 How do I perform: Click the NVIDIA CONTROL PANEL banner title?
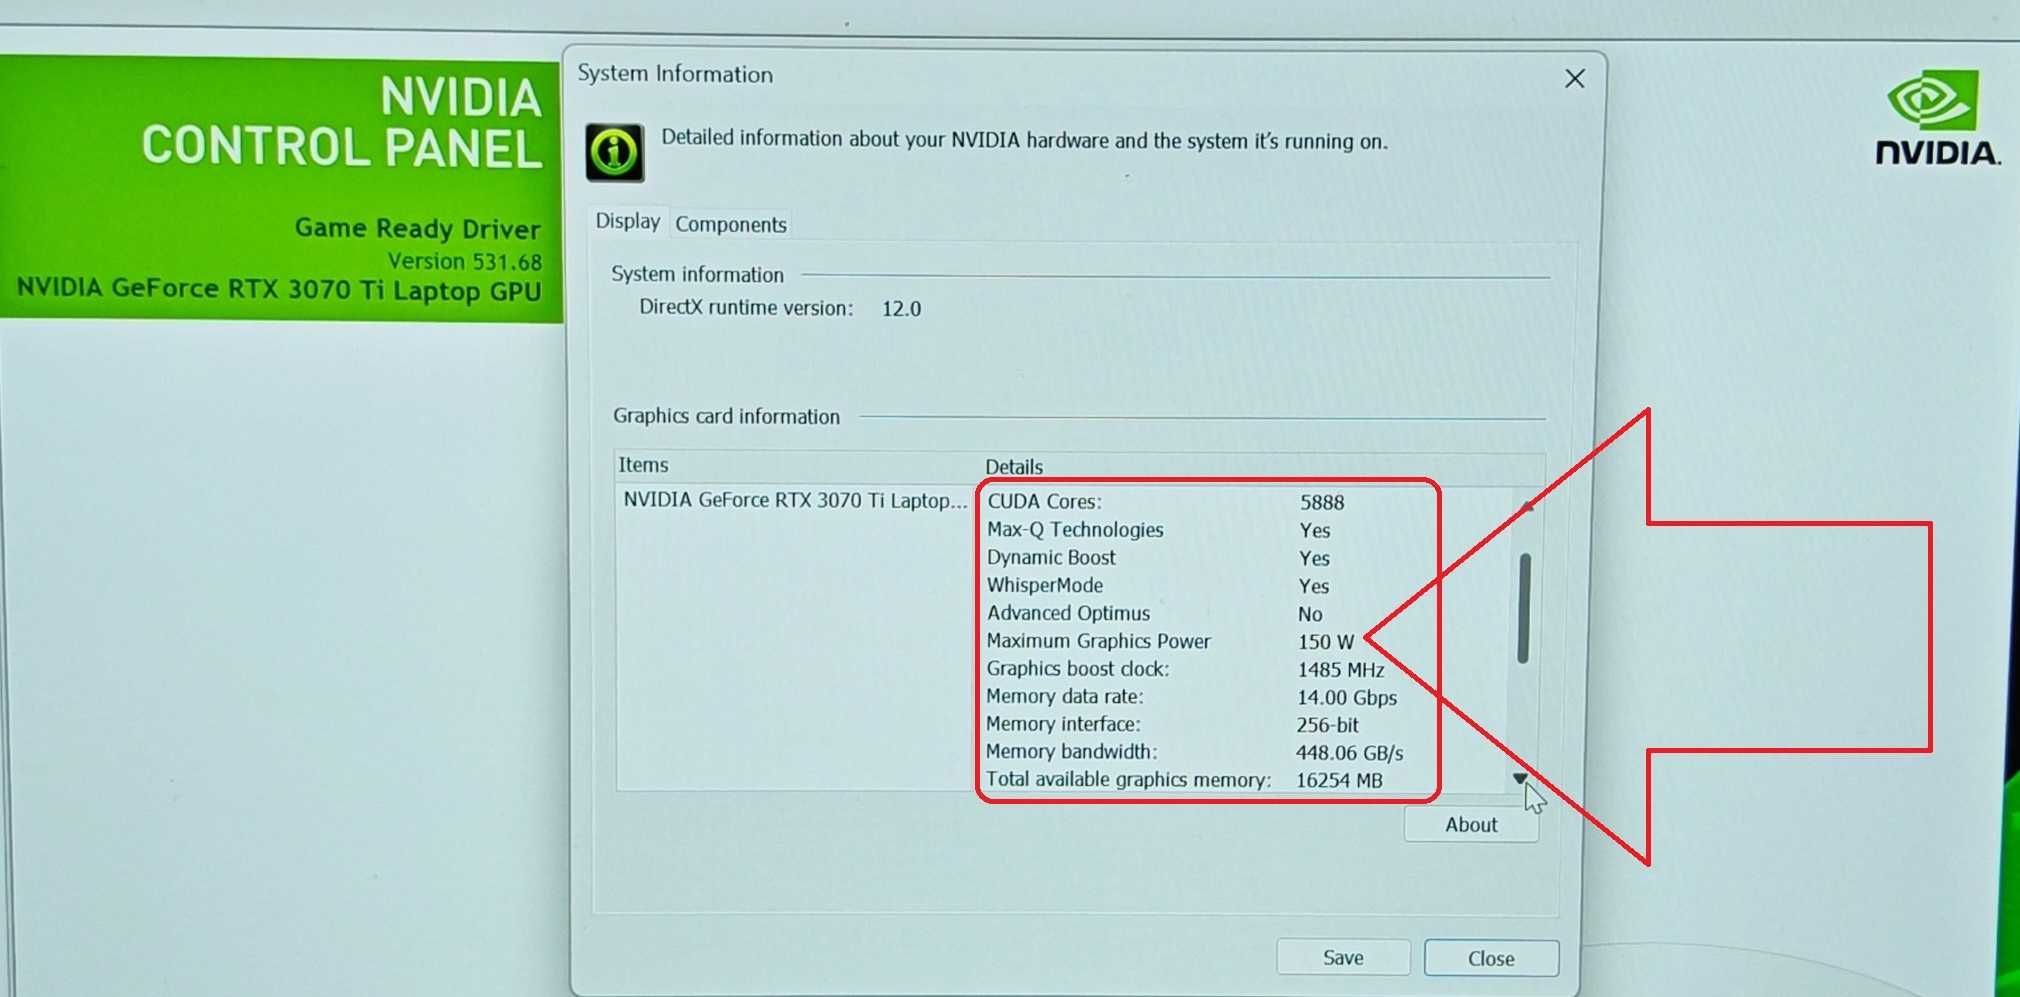(342, 122)
